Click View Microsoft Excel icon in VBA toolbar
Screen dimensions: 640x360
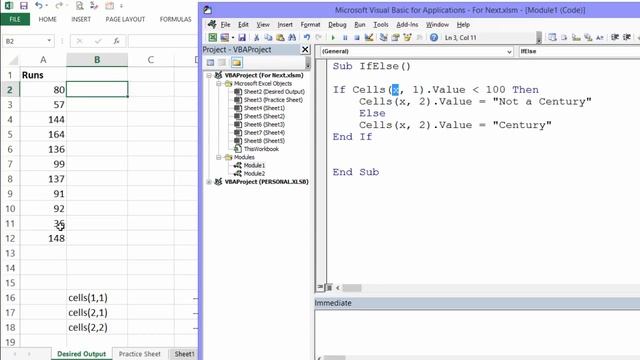pyautogui.click(x=213, y=38)
